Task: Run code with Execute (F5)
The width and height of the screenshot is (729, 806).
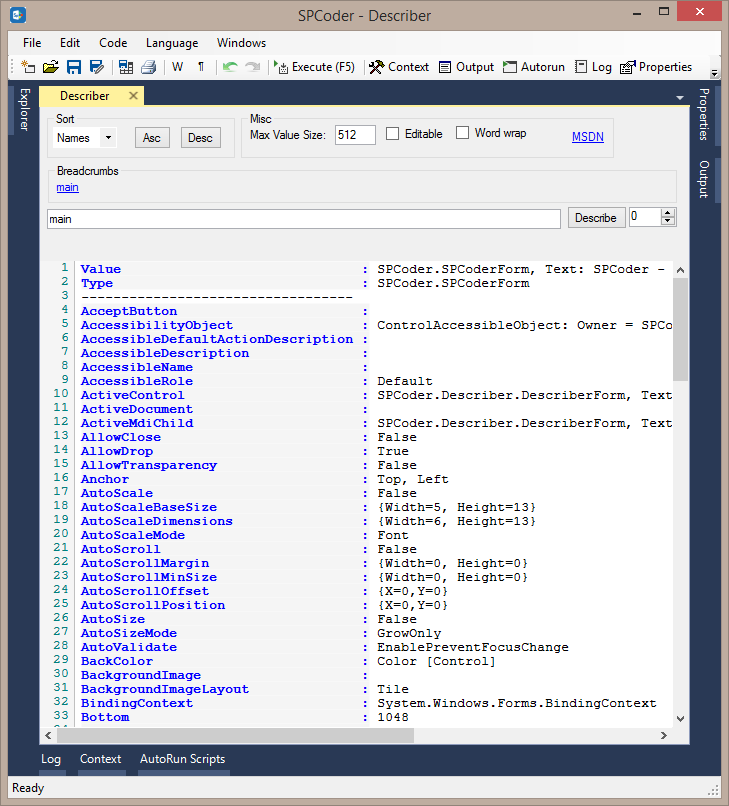Action: [315, 67]
